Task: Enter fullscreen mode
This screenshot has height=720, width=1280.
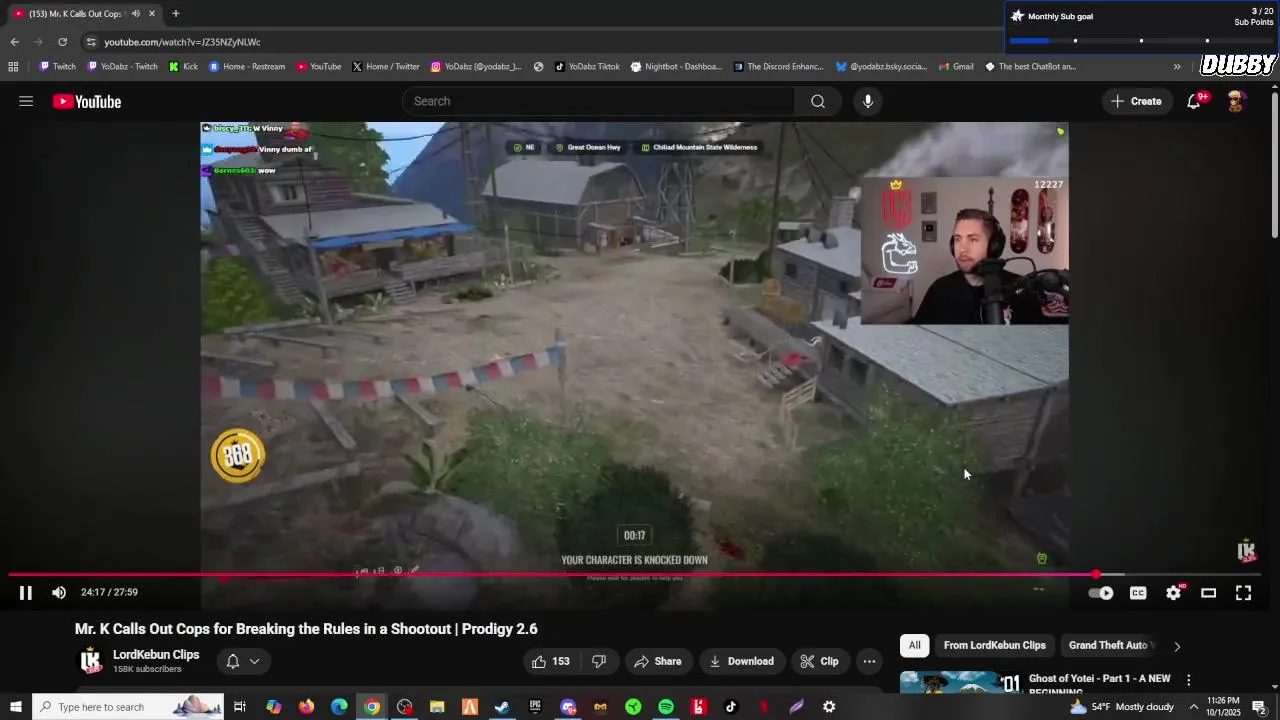Action: (1243, 593)
